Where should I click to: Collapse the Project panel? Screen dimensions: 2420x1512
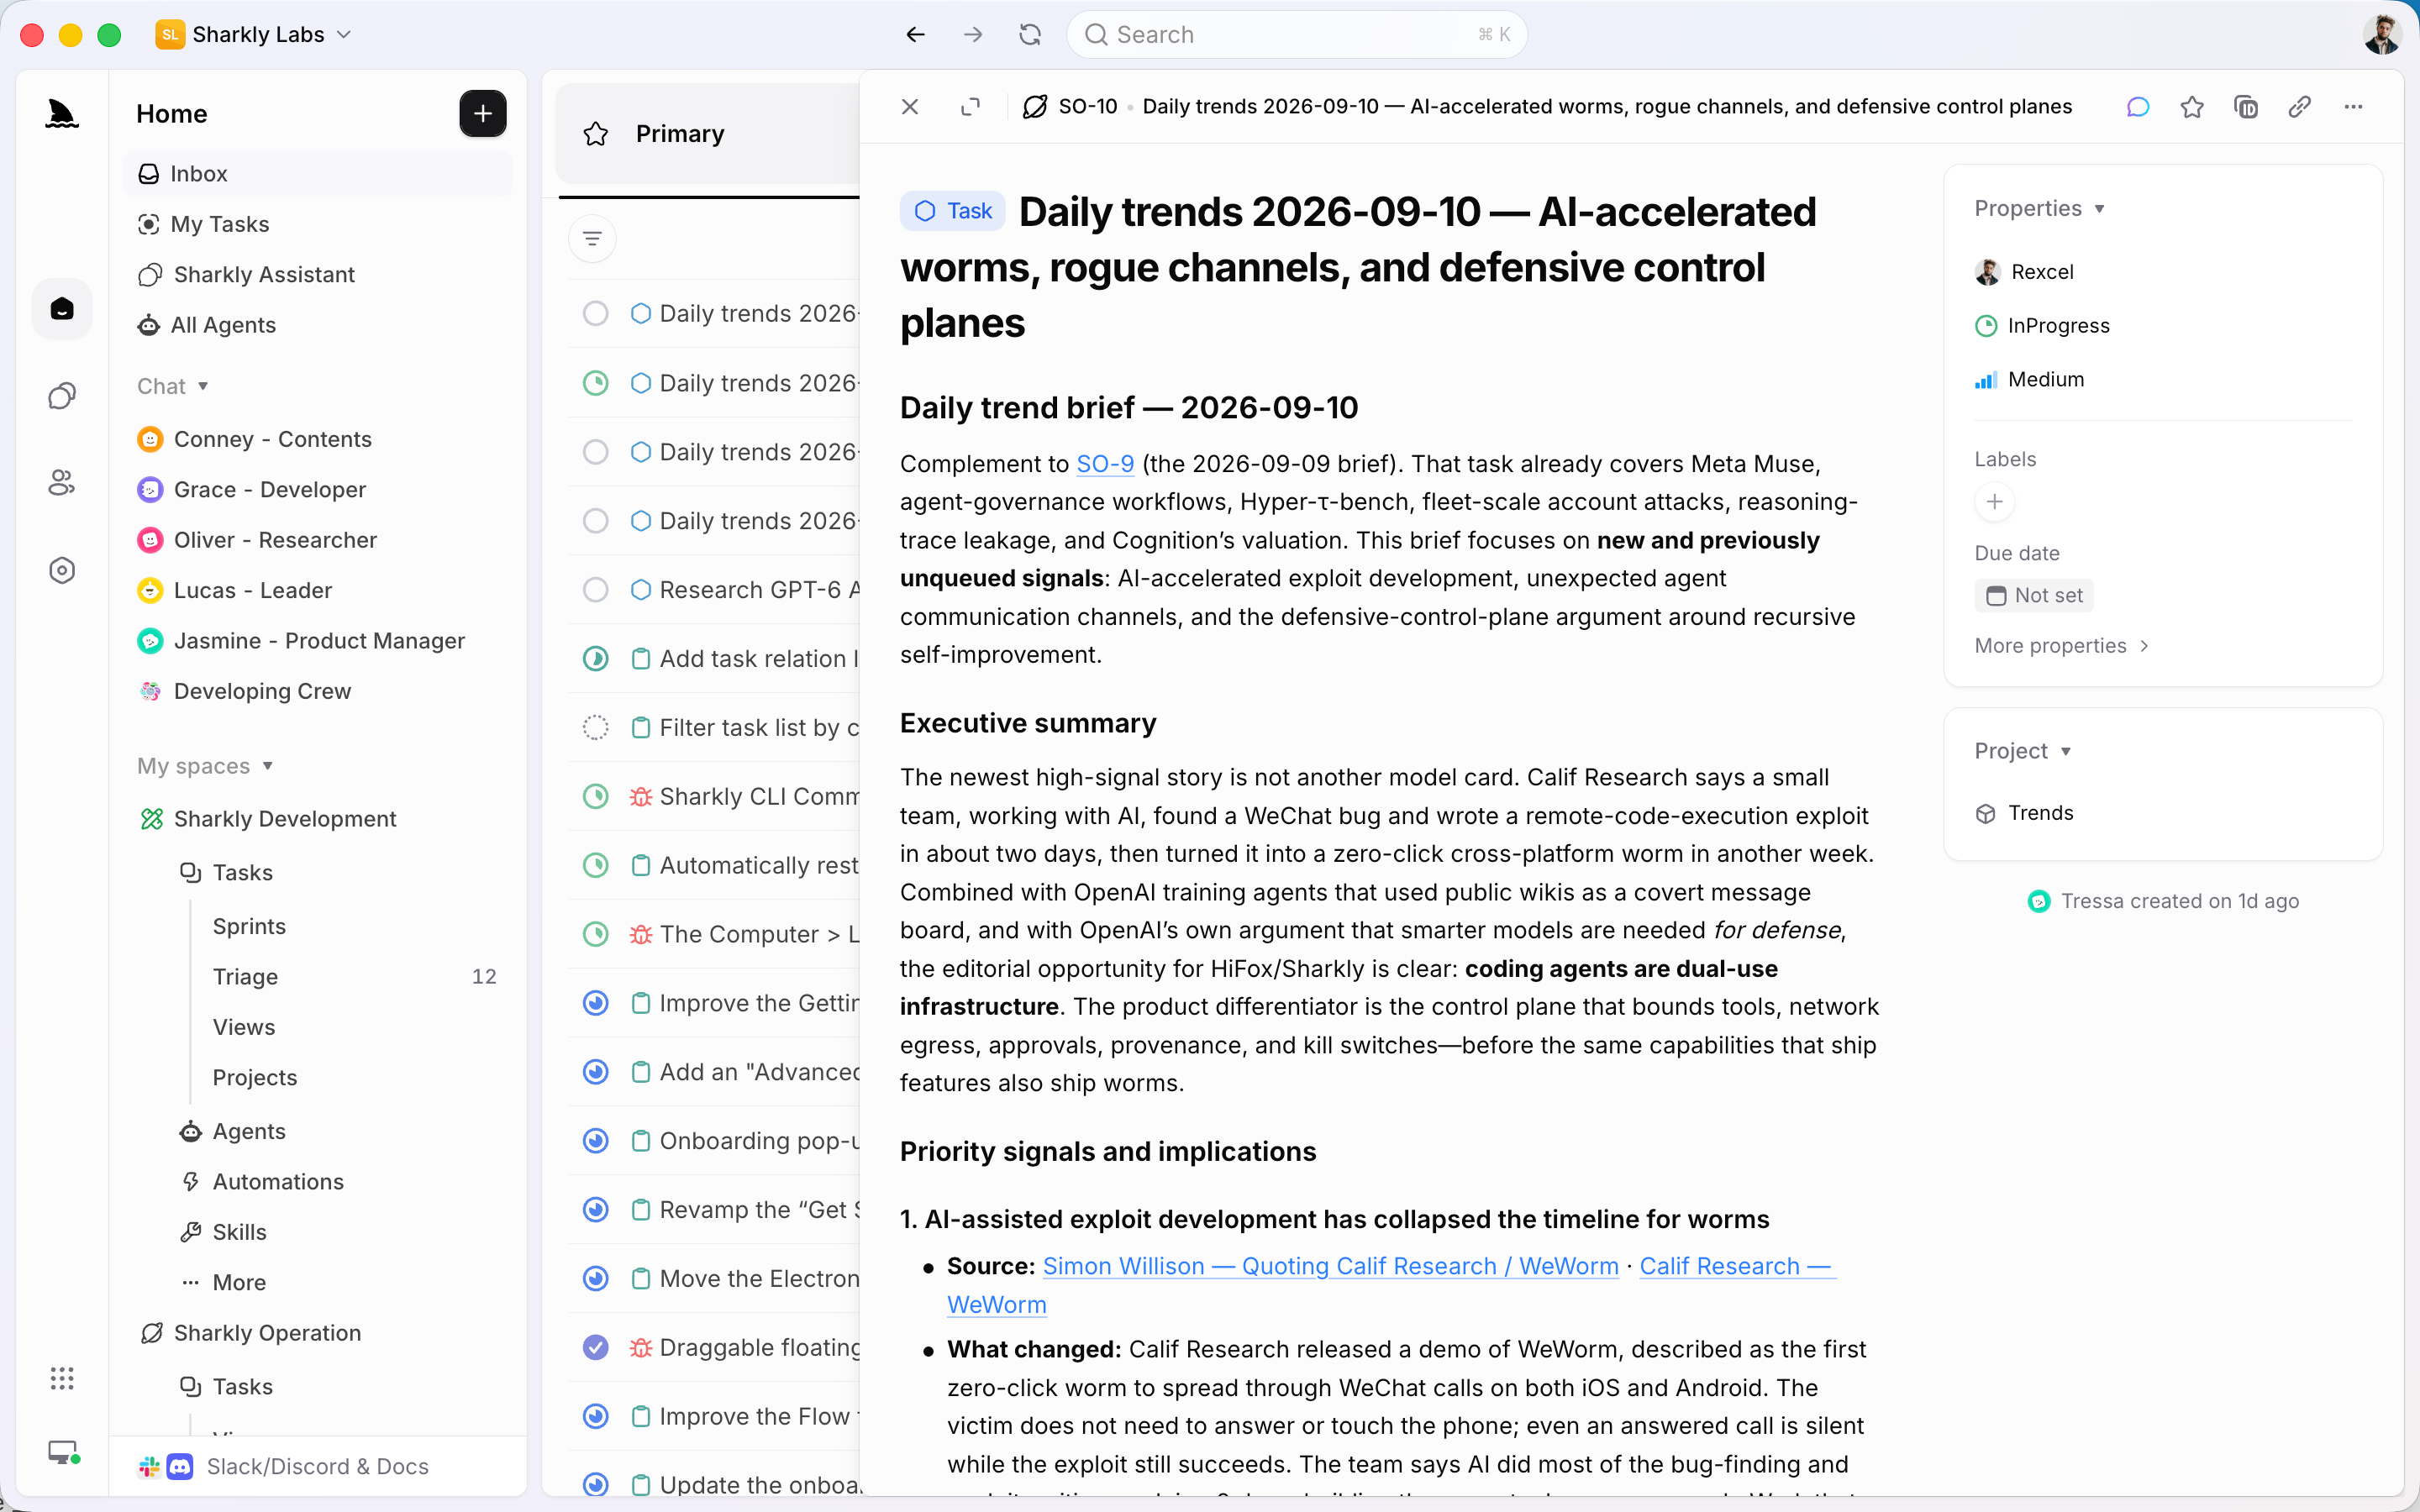click(2023, 752)
